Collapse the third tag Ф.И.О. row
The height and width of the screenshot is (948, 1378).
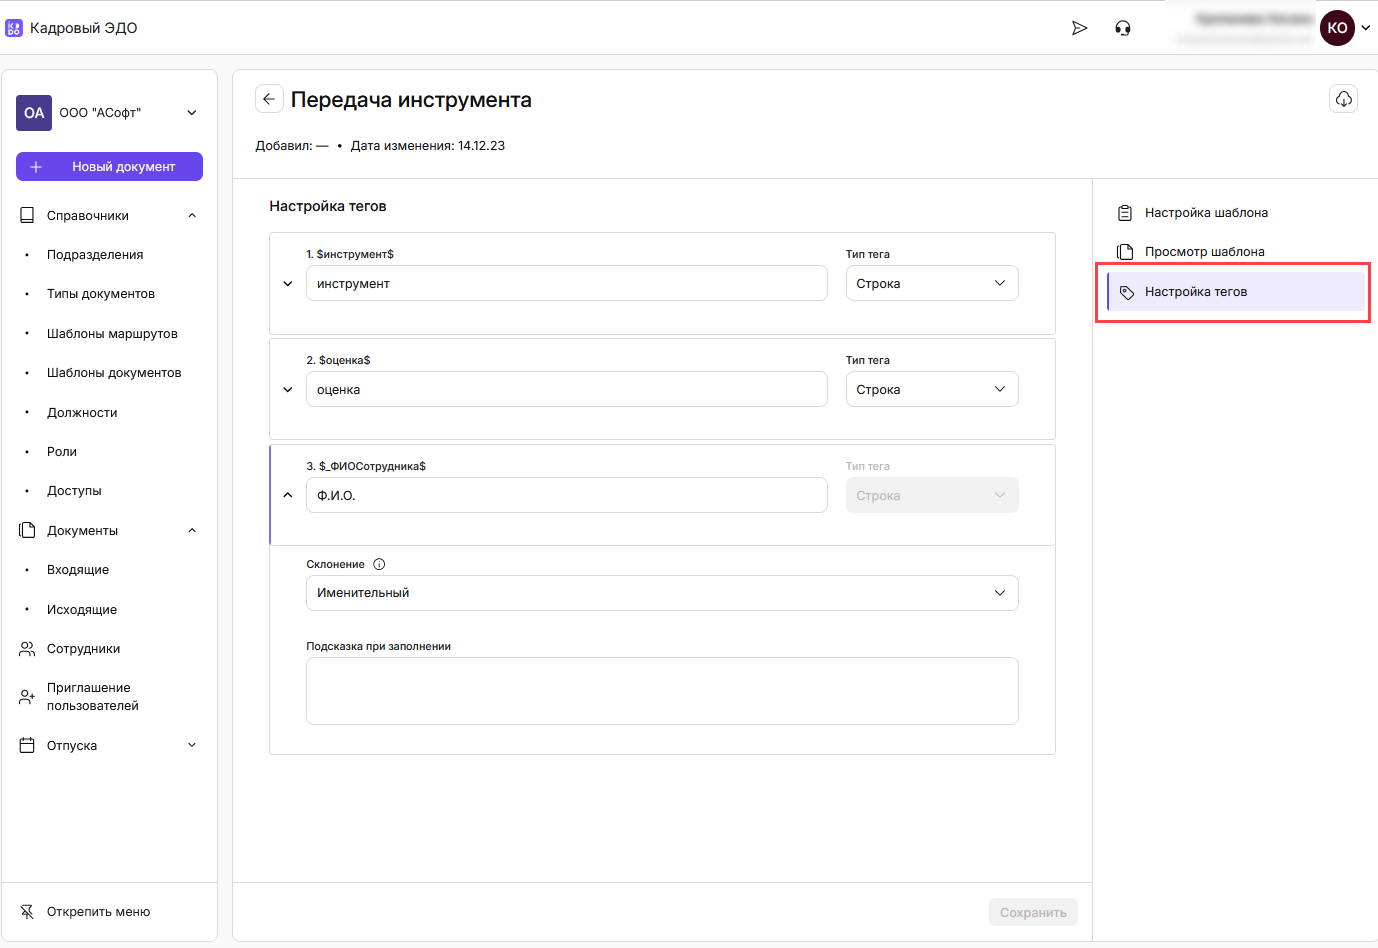[288, 496]
